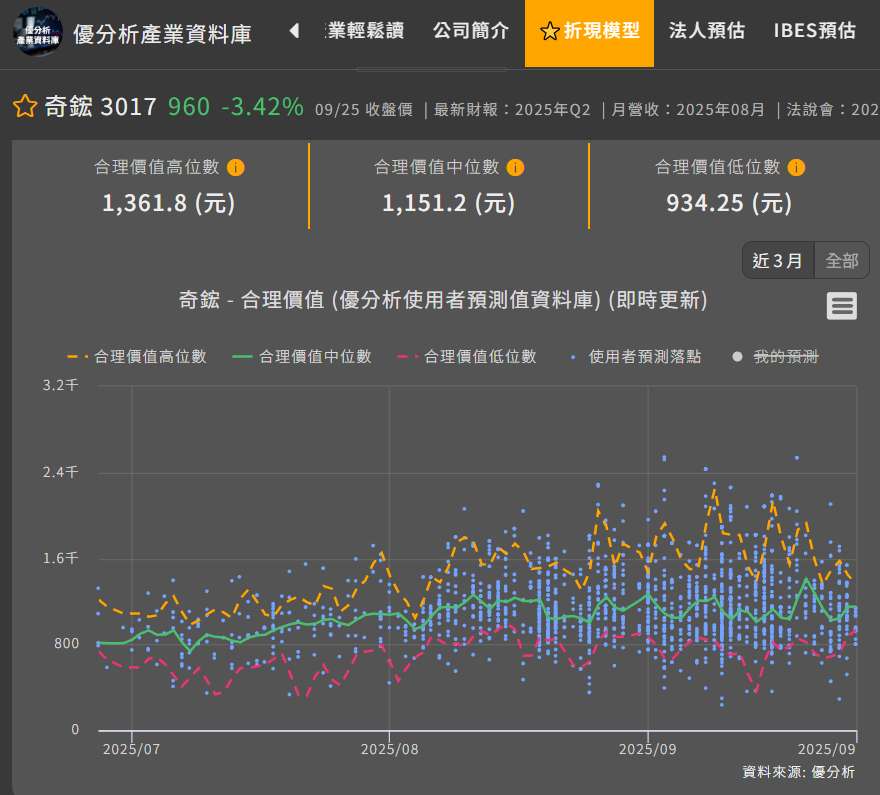
Task: Open the IBES預估 tab
Action: (x=814, y=31)
